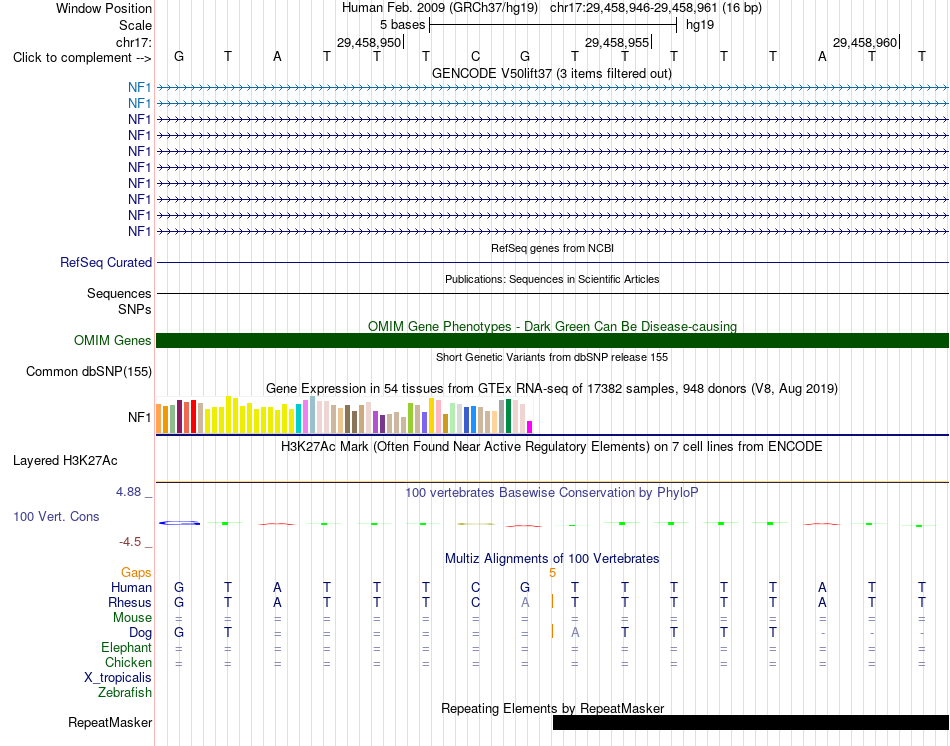
Task: Click the faded A in the Rhesus row
Action: tap(525, 602)
